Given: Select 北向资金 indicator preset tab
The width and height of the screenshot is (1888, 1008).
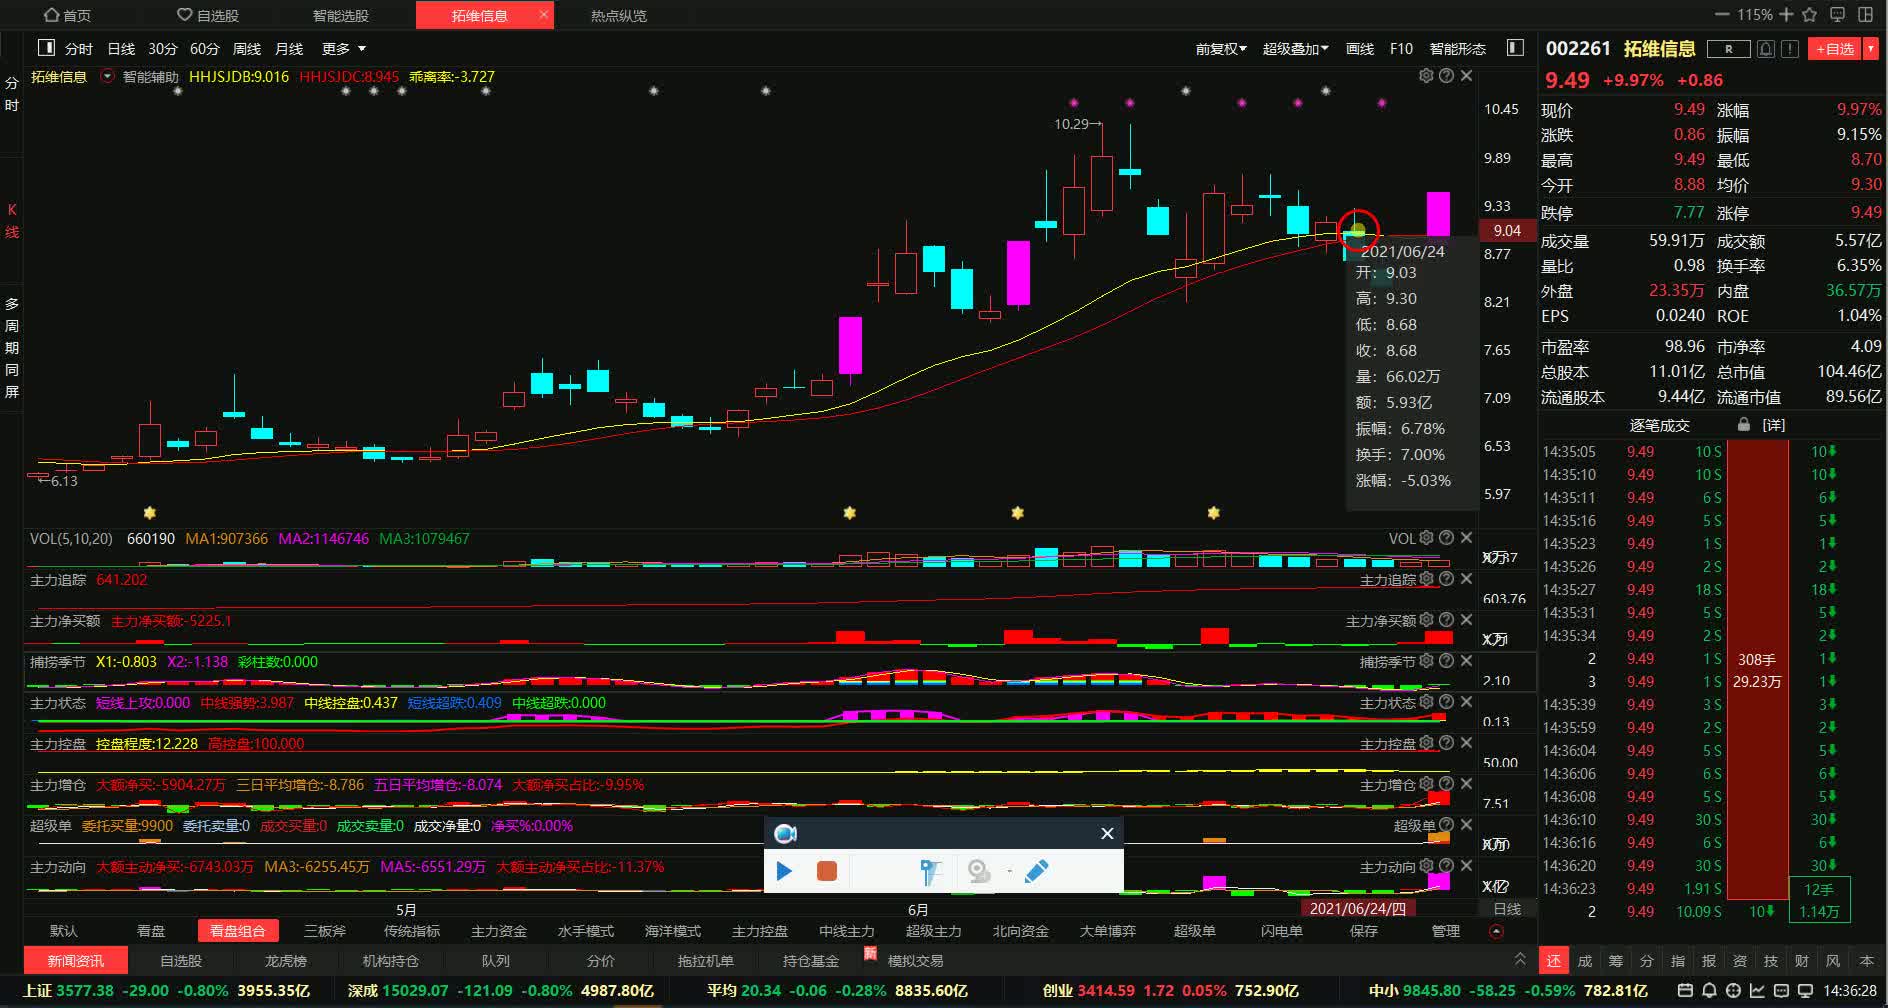Looking at the screenshot, I should [1020, 931].
